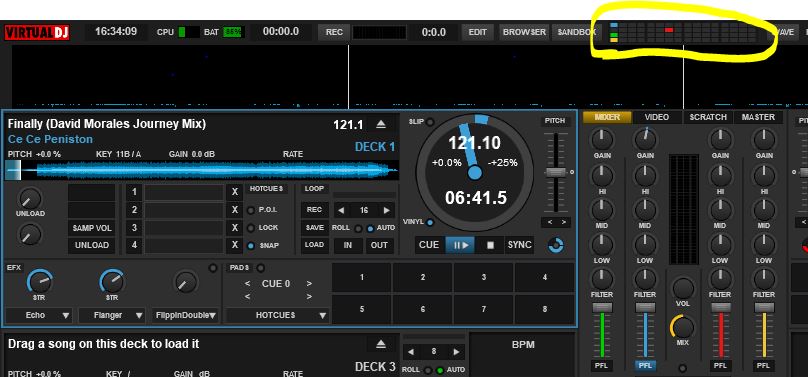This screenshot has height=377, width=808.
Task: Enable PFL on the blue channel
Action: click(x=645, y=366)
